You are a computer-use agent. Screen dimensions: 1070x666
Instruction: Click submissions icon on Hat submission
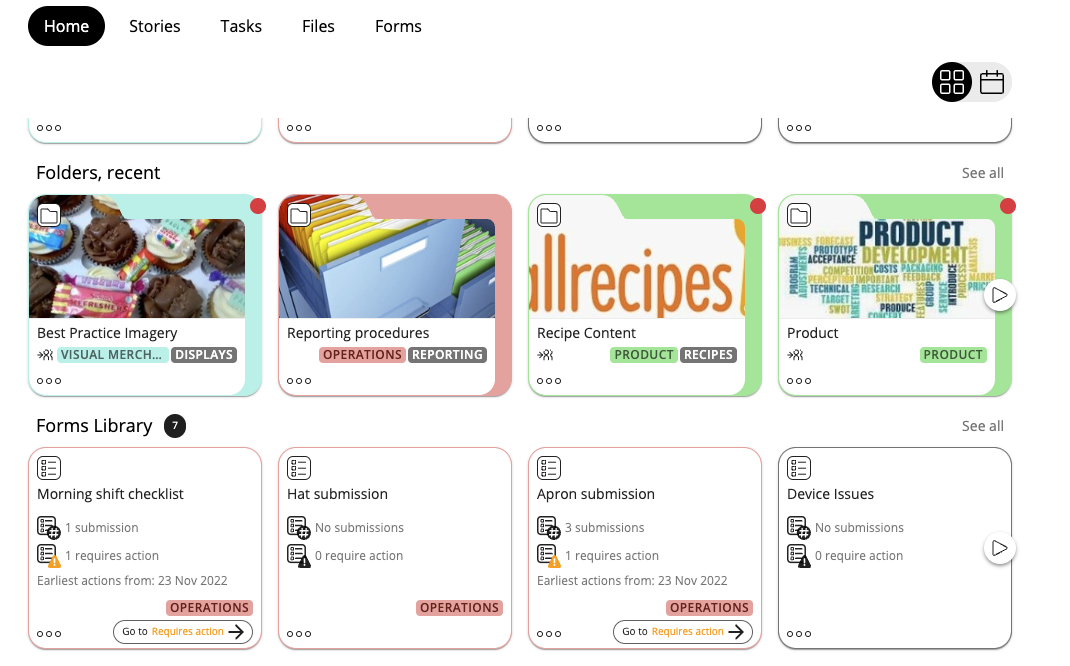click(298, 527)
